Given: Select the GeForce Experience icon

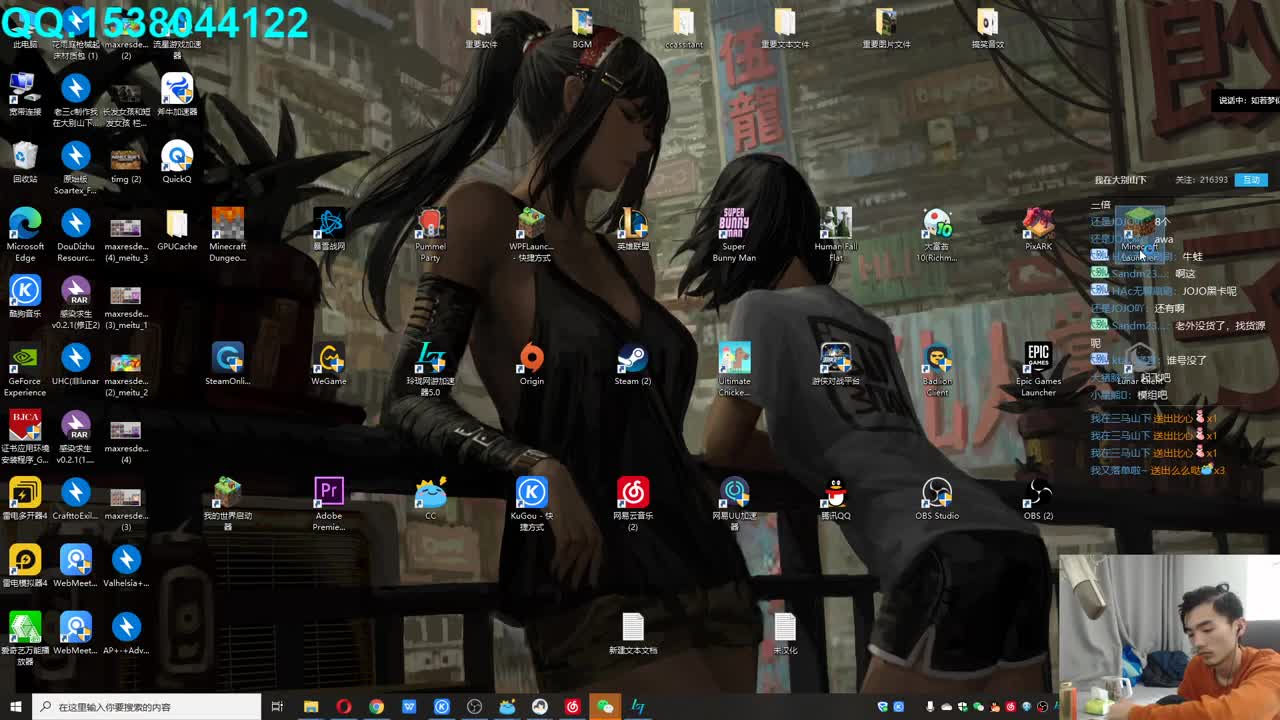Looking at the screenshot, I should click(x=25, y=360).
